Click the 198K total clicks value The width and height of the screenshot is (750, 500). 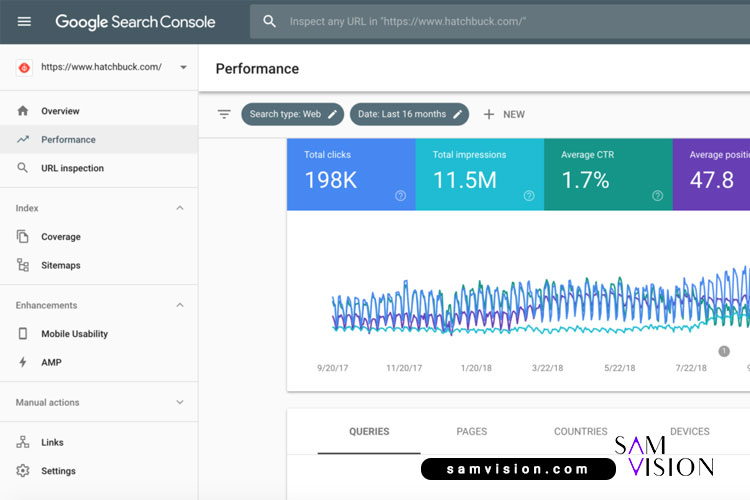pyautogui.click(x=331, y=180)
